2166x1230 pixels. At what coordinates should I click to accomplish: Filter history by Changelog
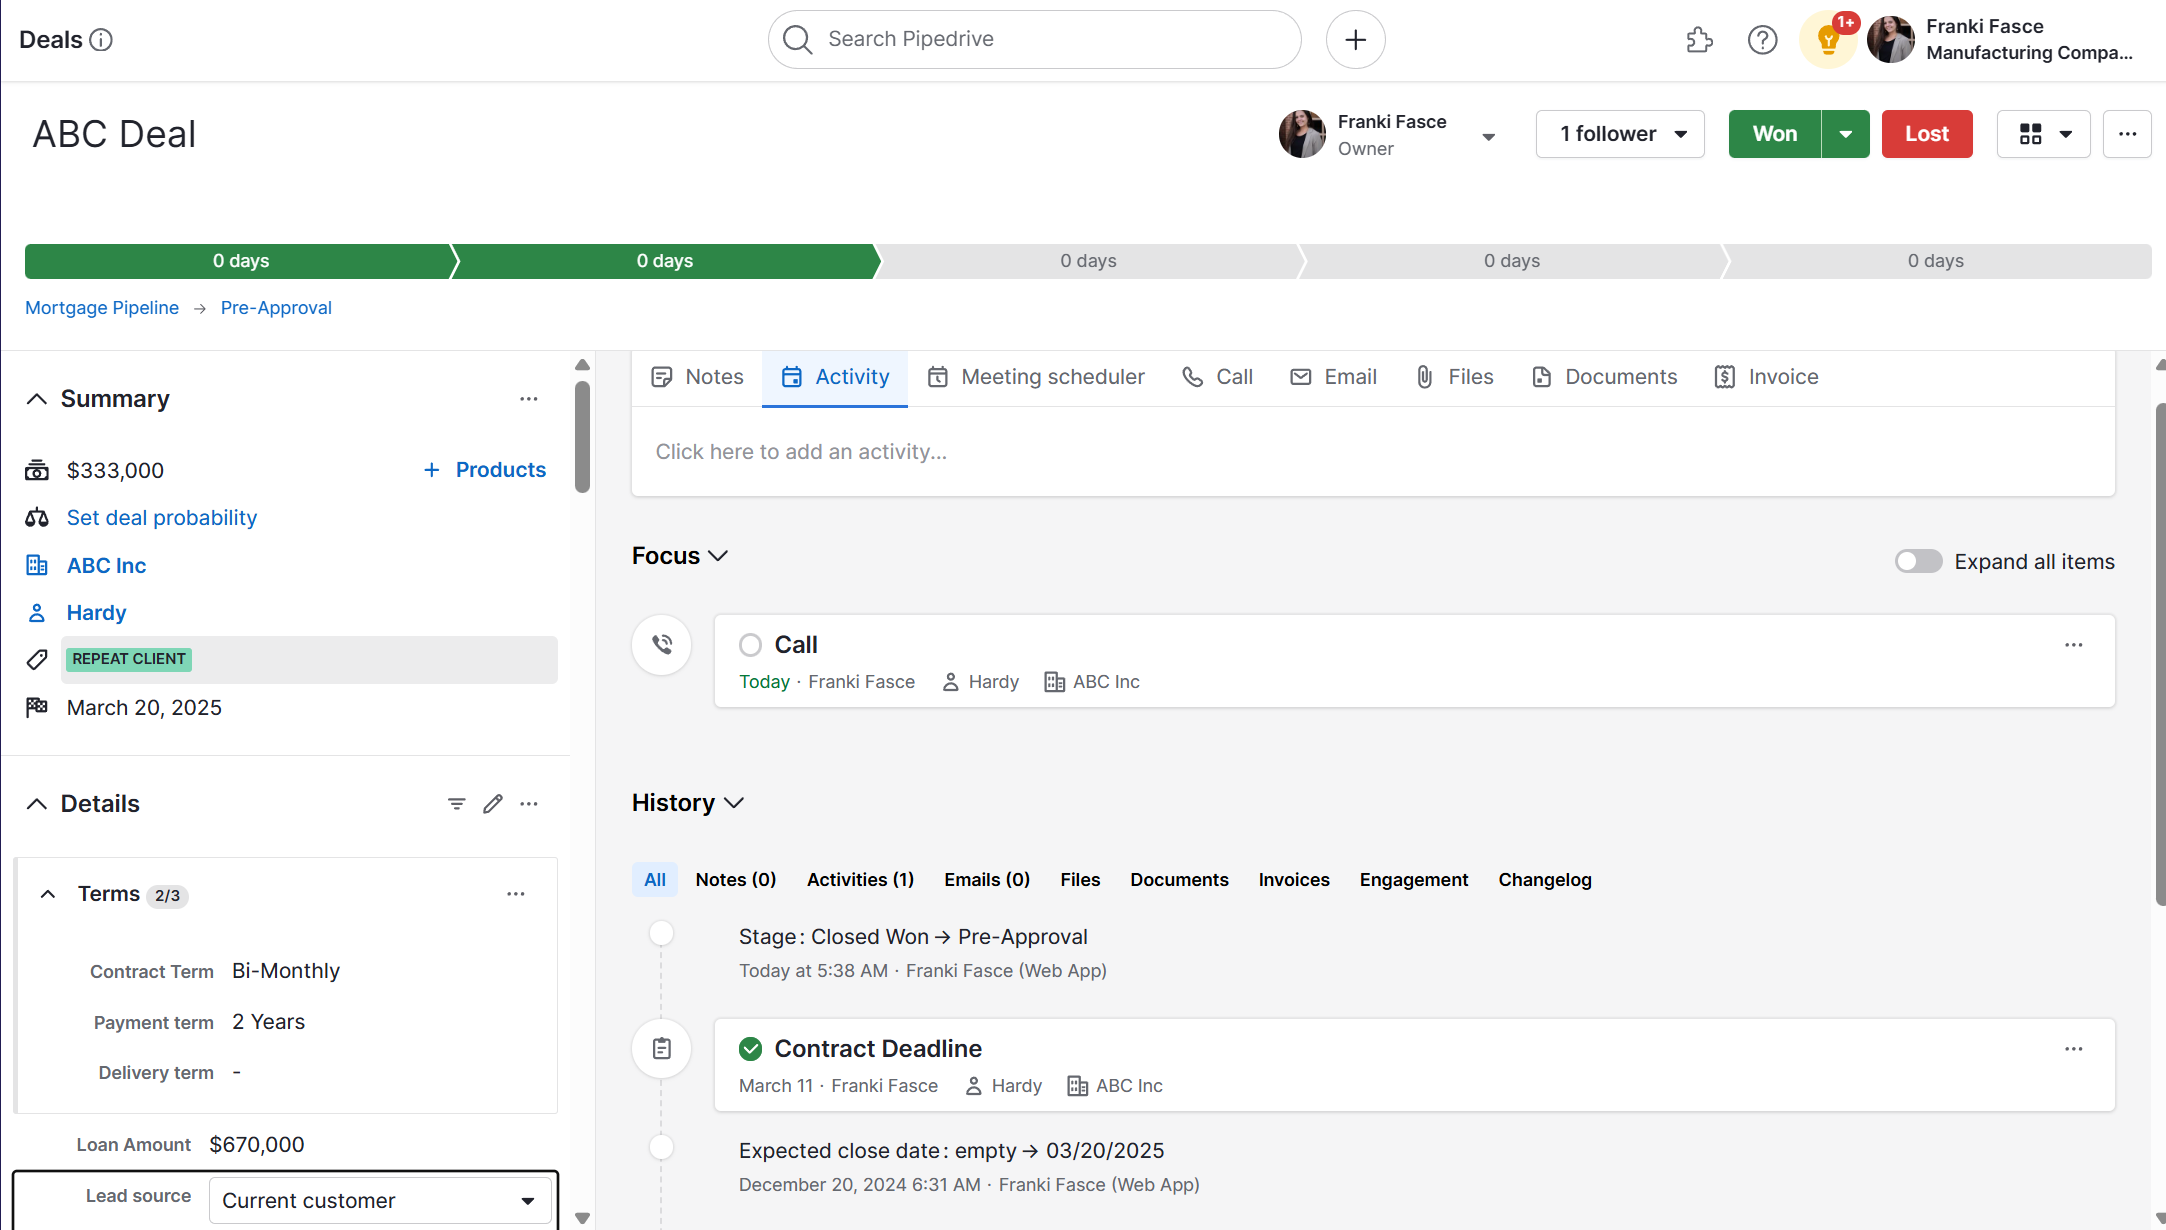click(x=1544, y=880)
